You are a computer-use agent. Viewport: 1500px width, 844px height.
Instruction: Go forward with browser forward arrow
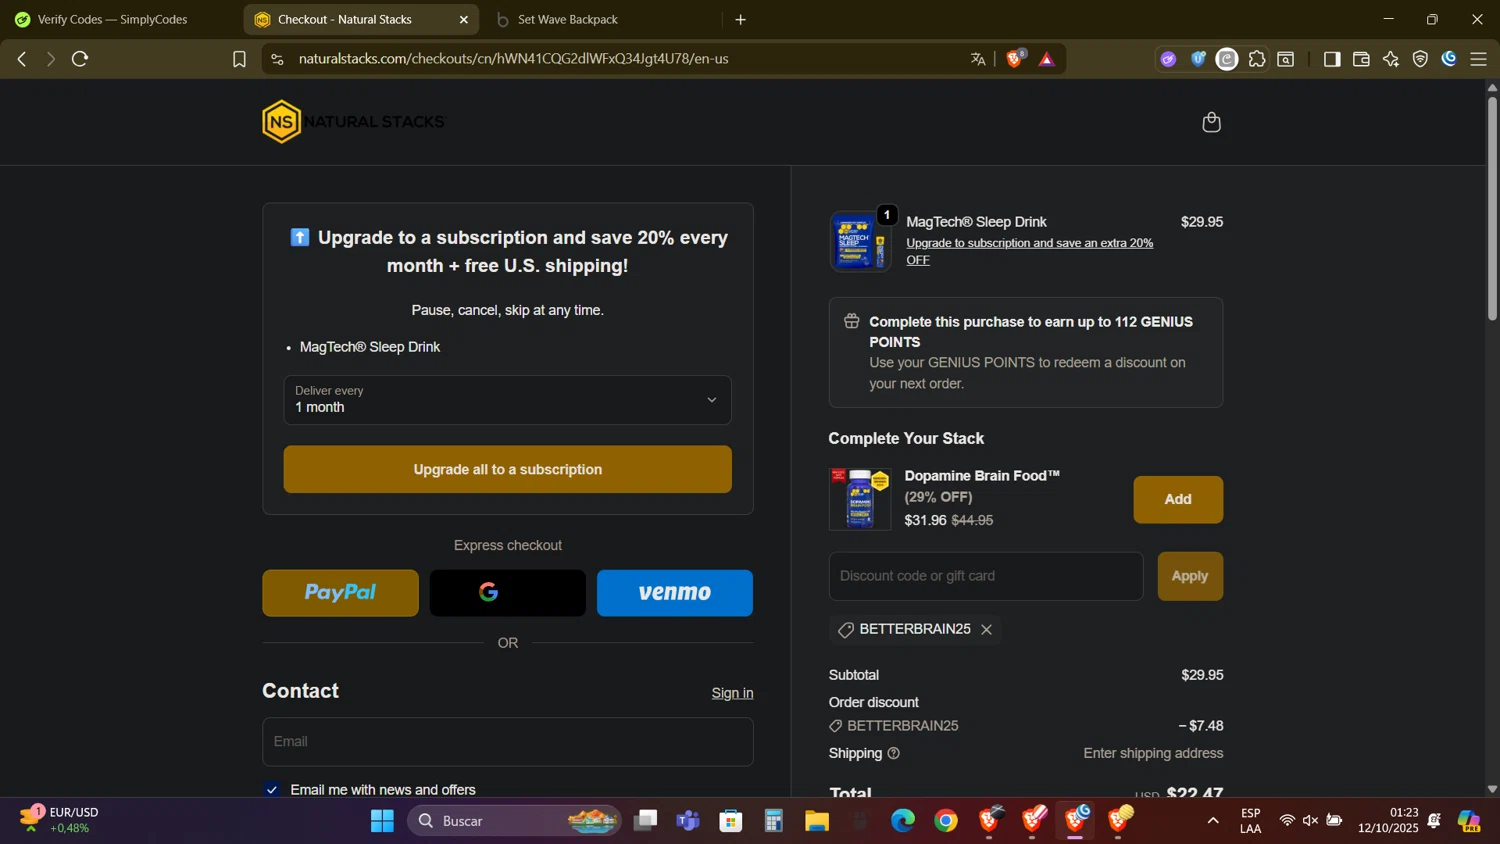[x=50, y=59]
